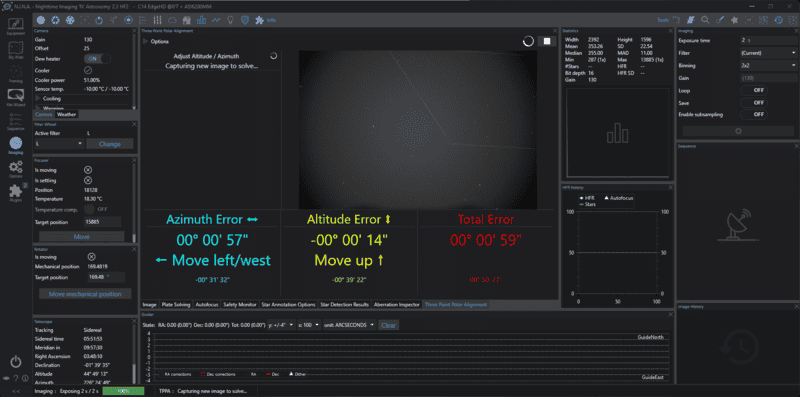The height and width of the screenshot is (397, 800).
Task: Enable the subsampling switch
Action: pyautogui.click(x=754, y=115)
